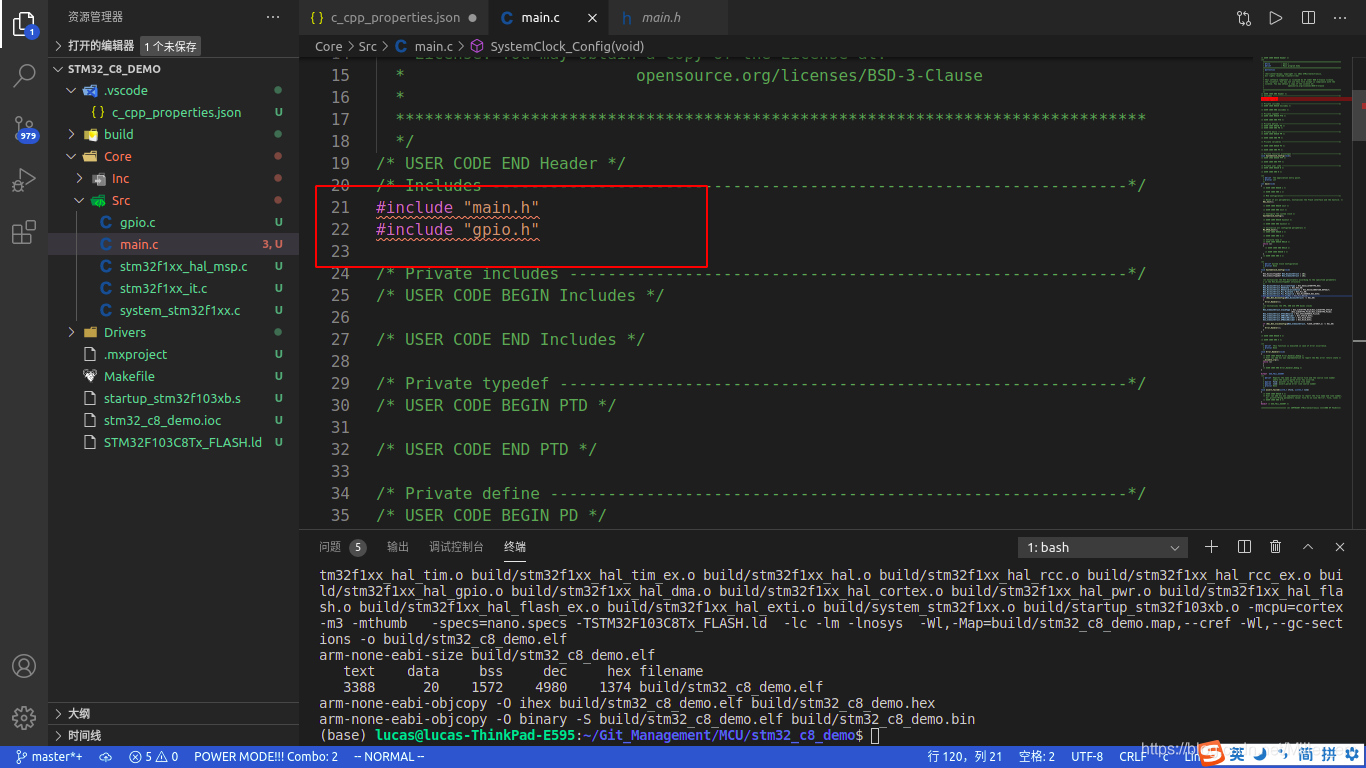Collapse the Core folder
Image resolution: width=1366 pixels, height=768 pixels.
(x=173, y=156)
